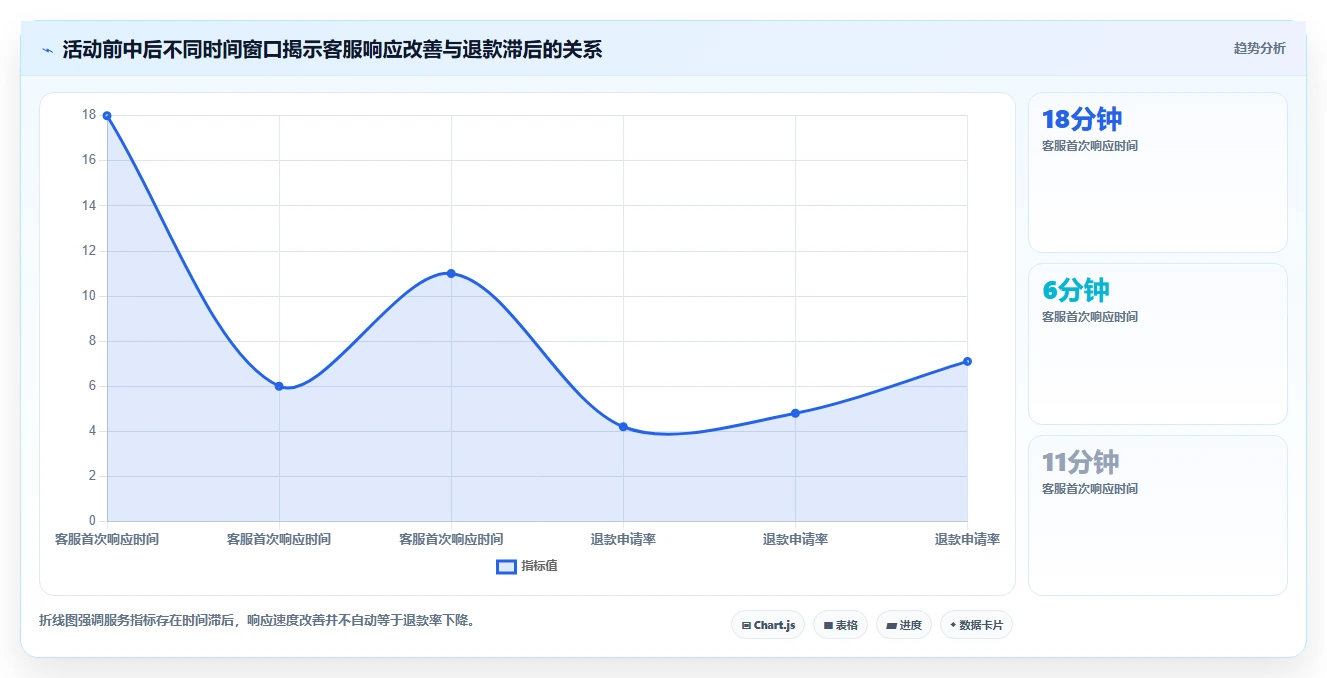Click the footer note starting with 折线图强调服务指标
Screen dimensions: 1327x678
(259, 620)
